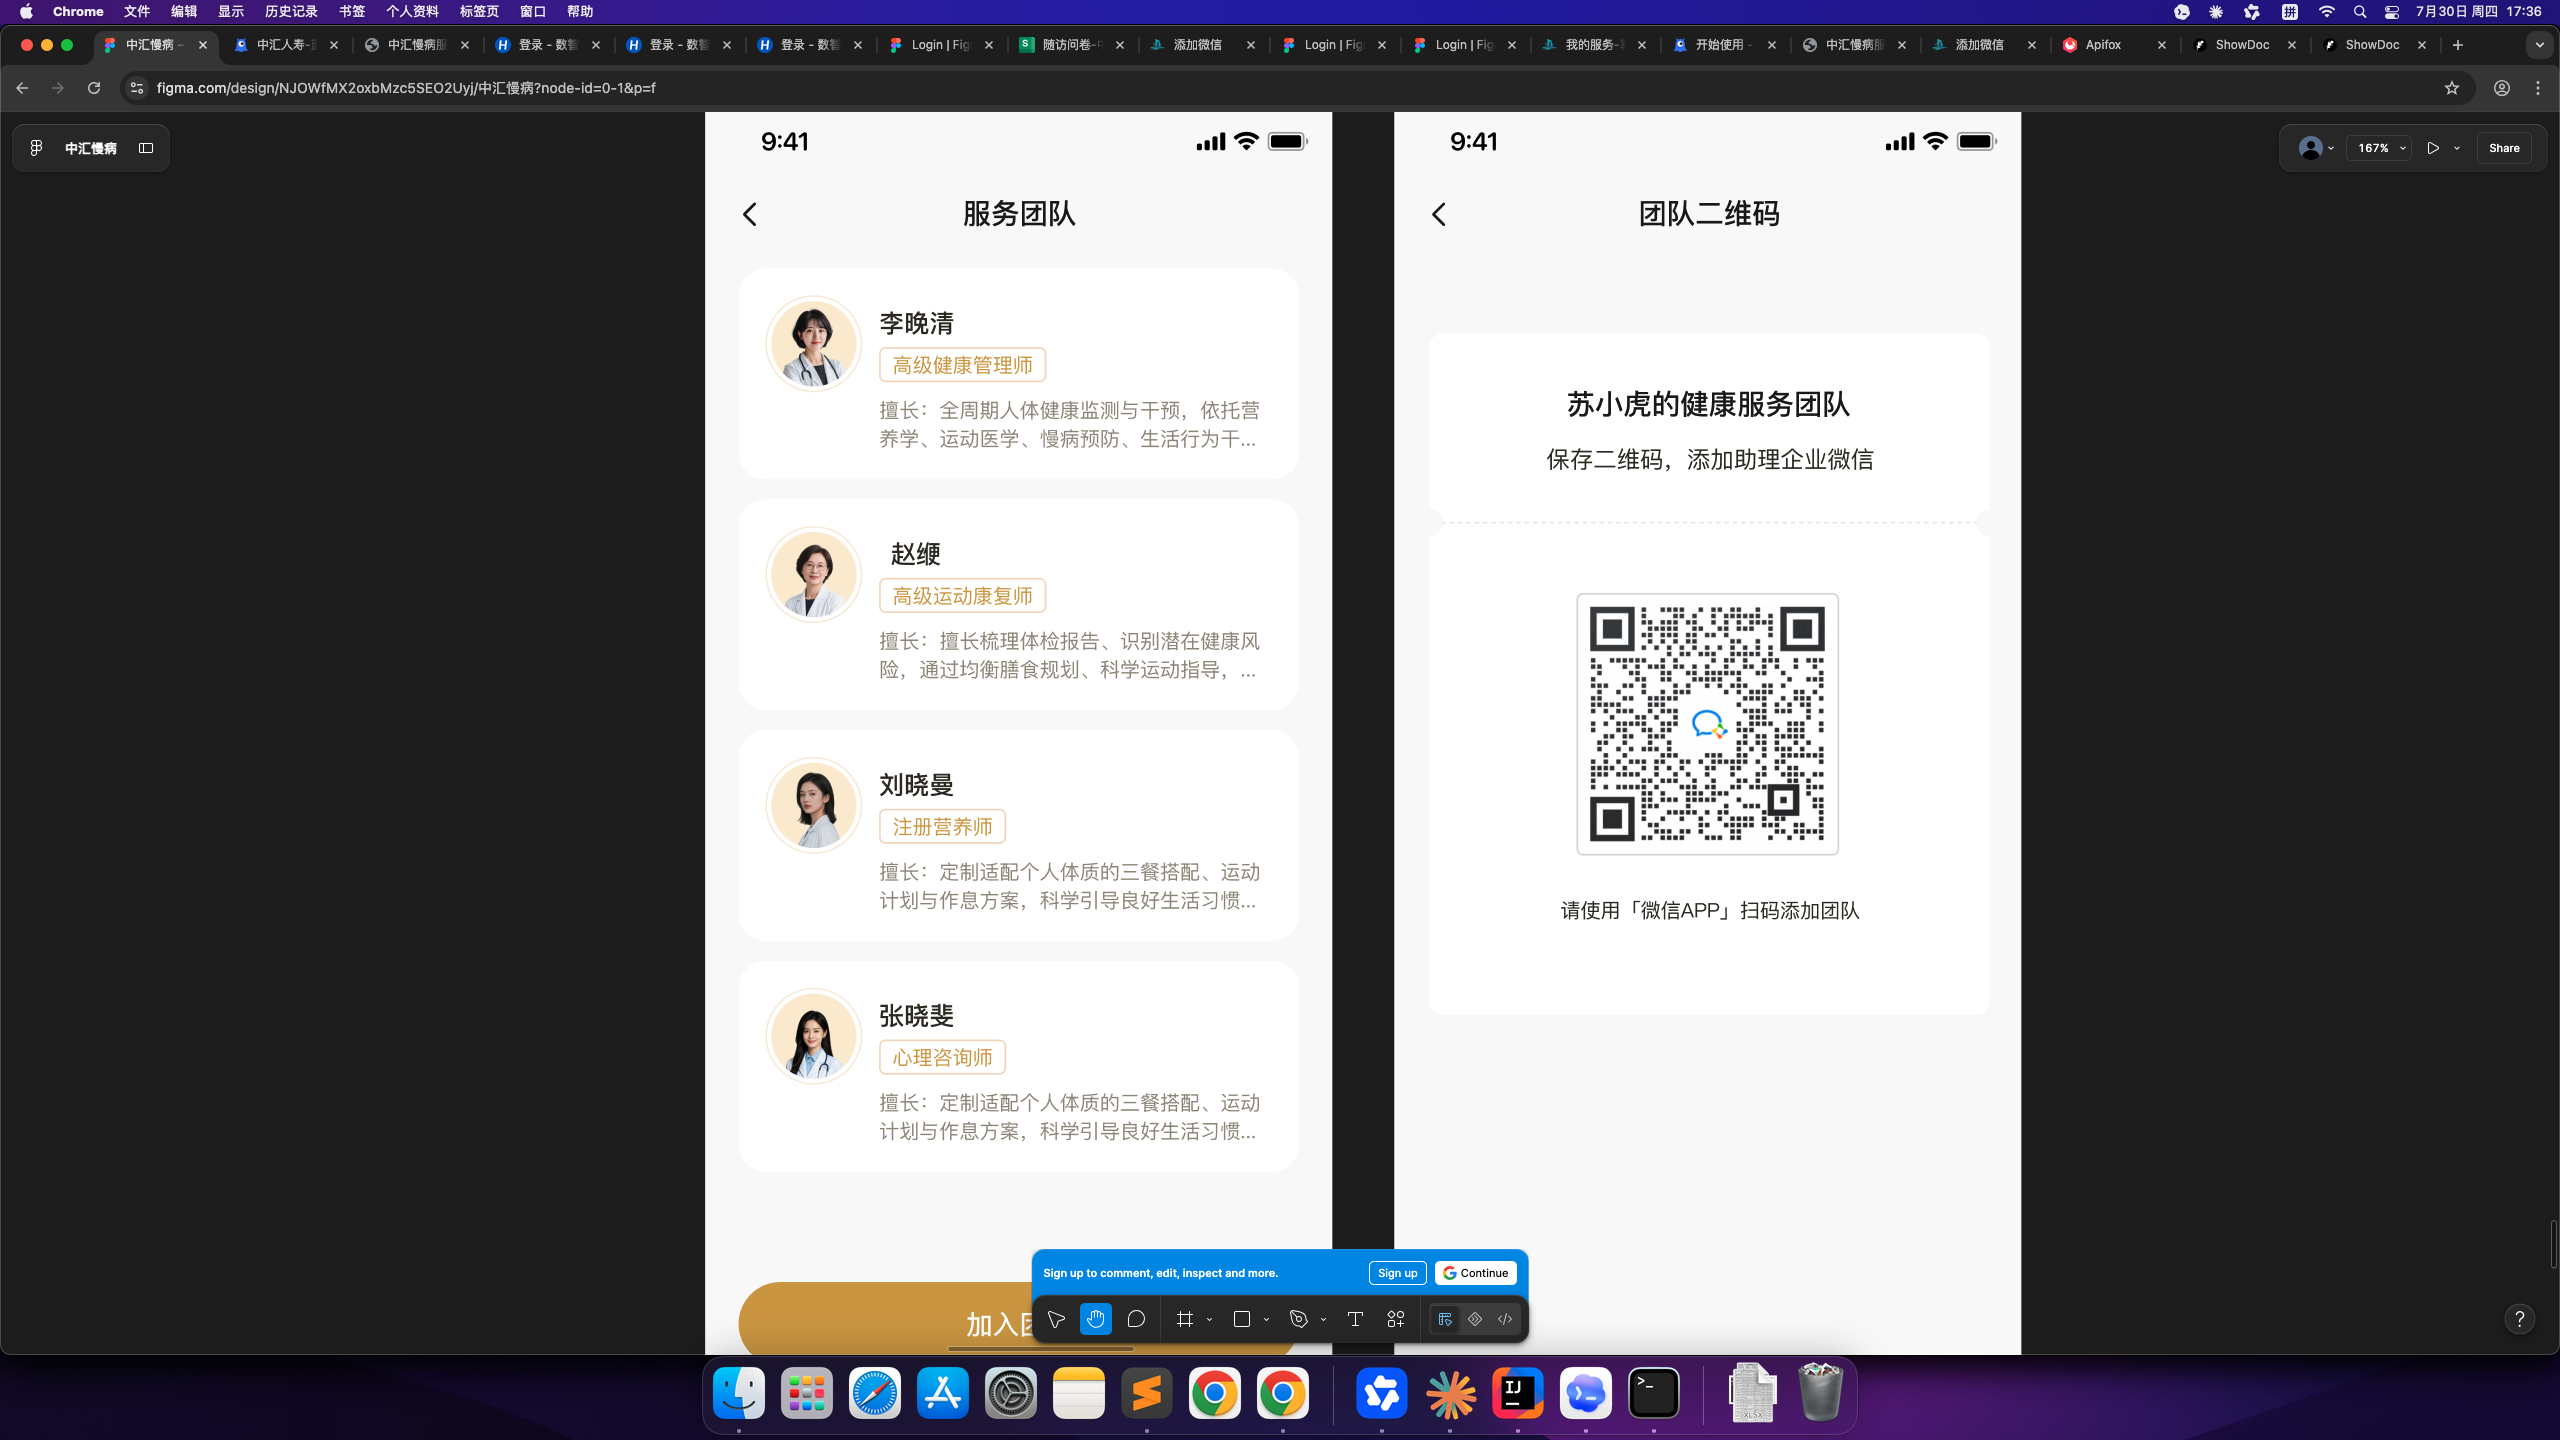Open presentation options dropdown arrow
The image size is (2560, 1440).
(2457, 148)
